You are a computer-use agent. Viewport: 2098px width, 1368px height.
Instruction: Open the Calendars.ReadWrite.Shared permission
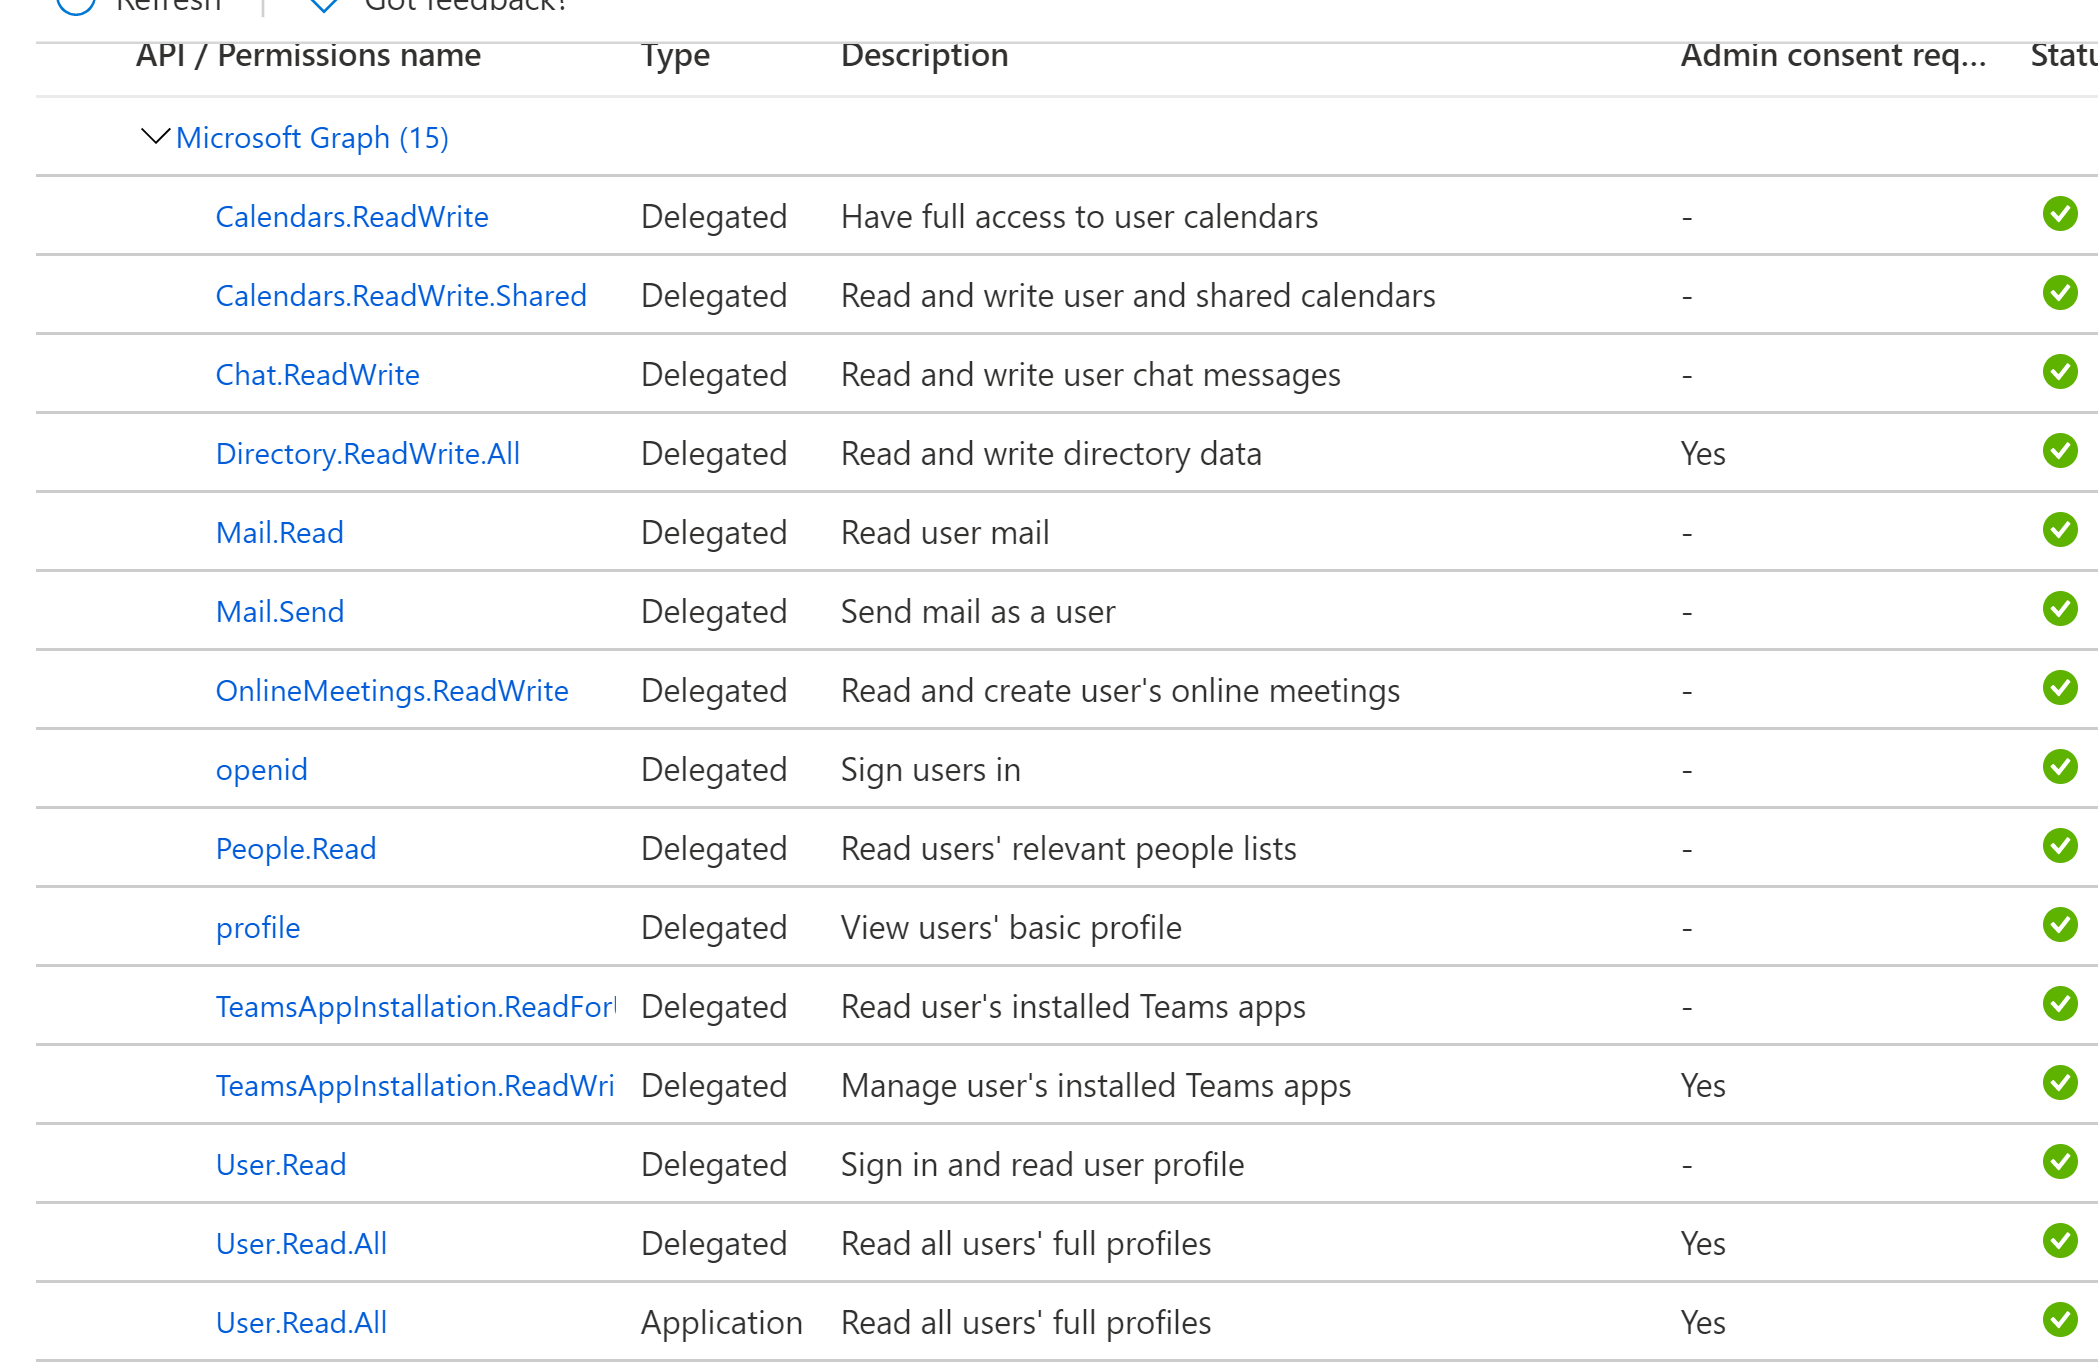401,295
